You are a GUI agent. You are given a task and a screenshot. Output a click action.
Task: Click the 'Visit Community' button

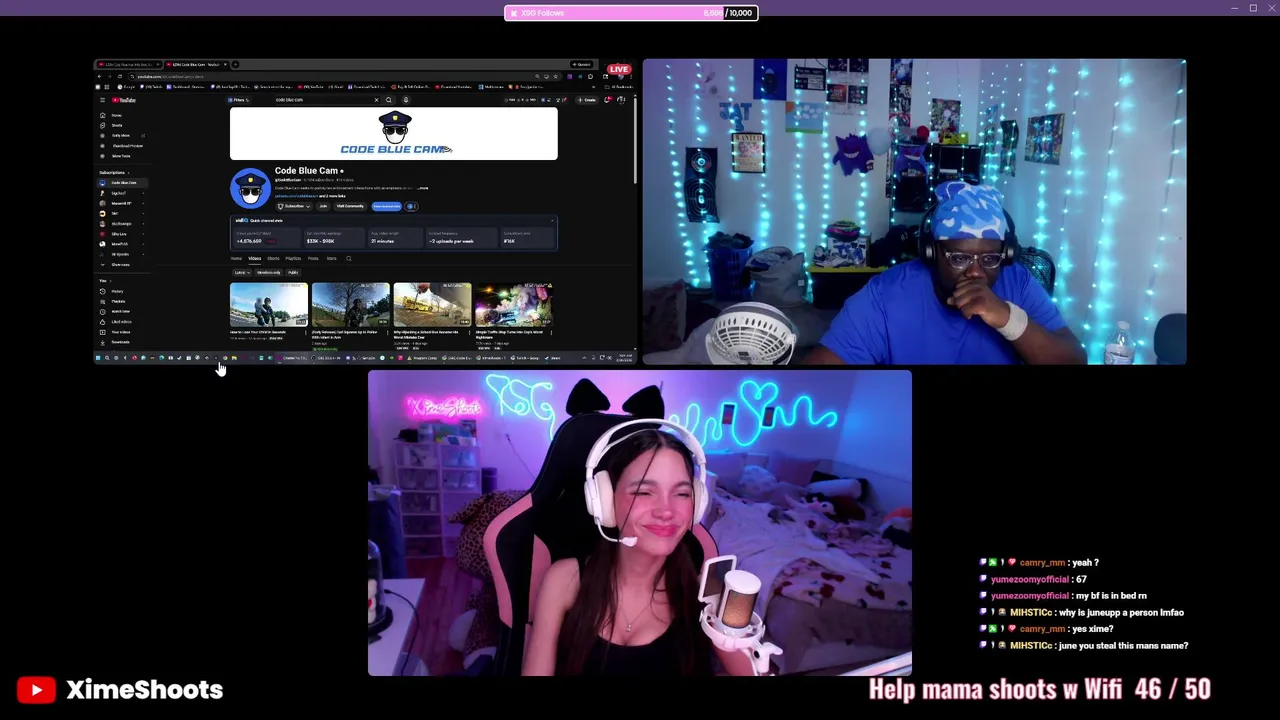350,206
